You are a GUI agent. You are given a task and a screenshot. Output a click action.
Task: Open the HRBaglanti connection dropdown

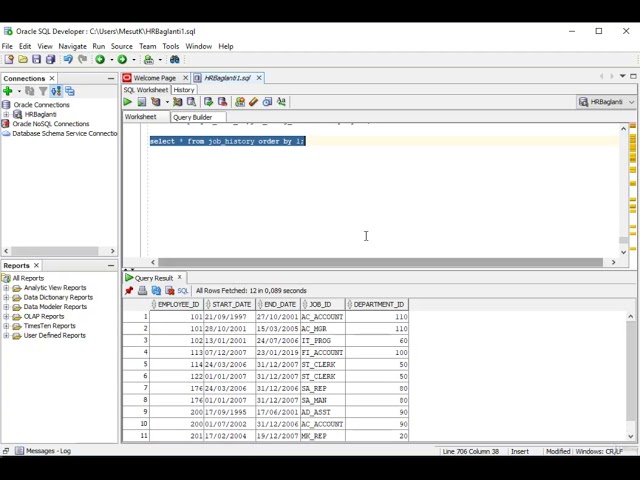[x=605, y=102]
